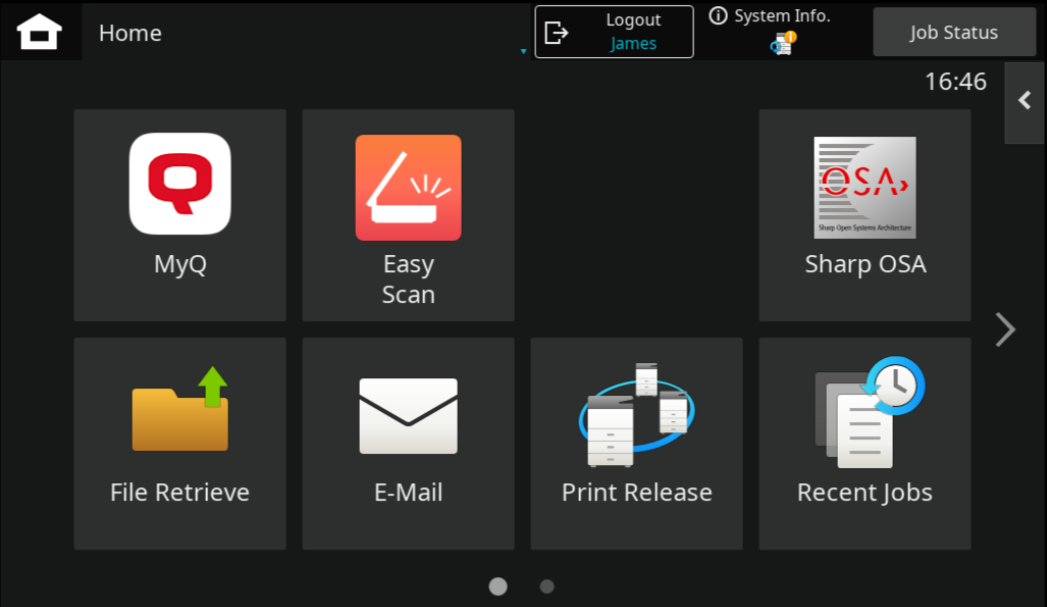Log out user James
Screen dimensions: 1047x607
point(614,32)
